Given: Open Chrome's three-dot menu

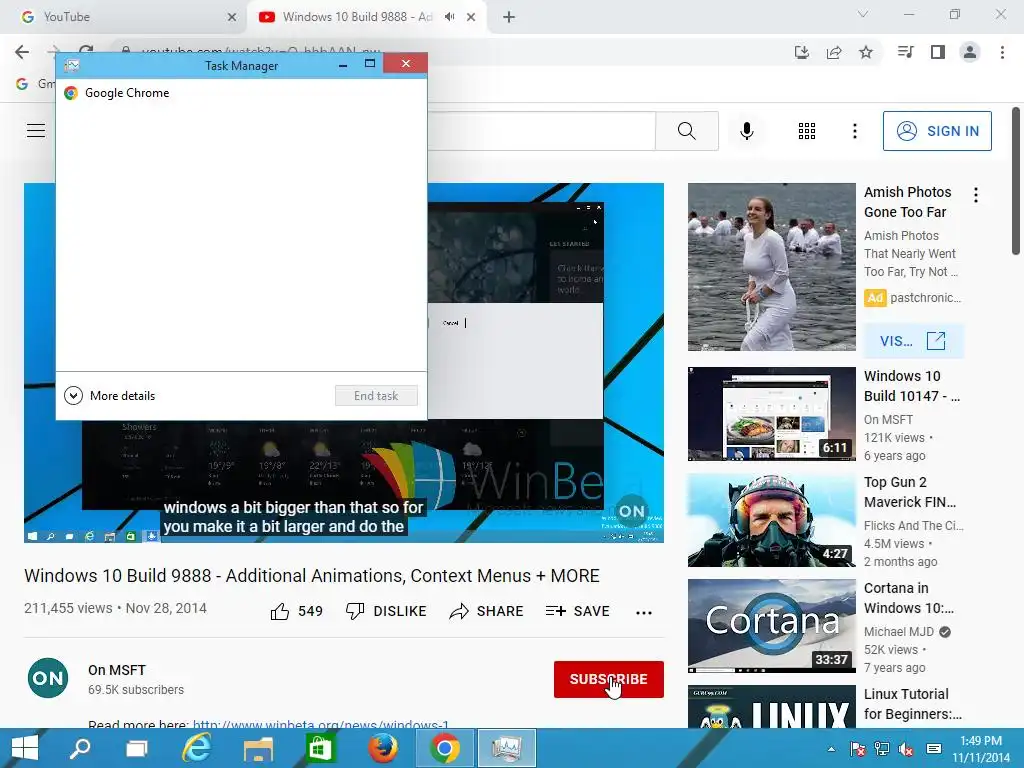Looking at the screenshot, I should [1002, 52].
